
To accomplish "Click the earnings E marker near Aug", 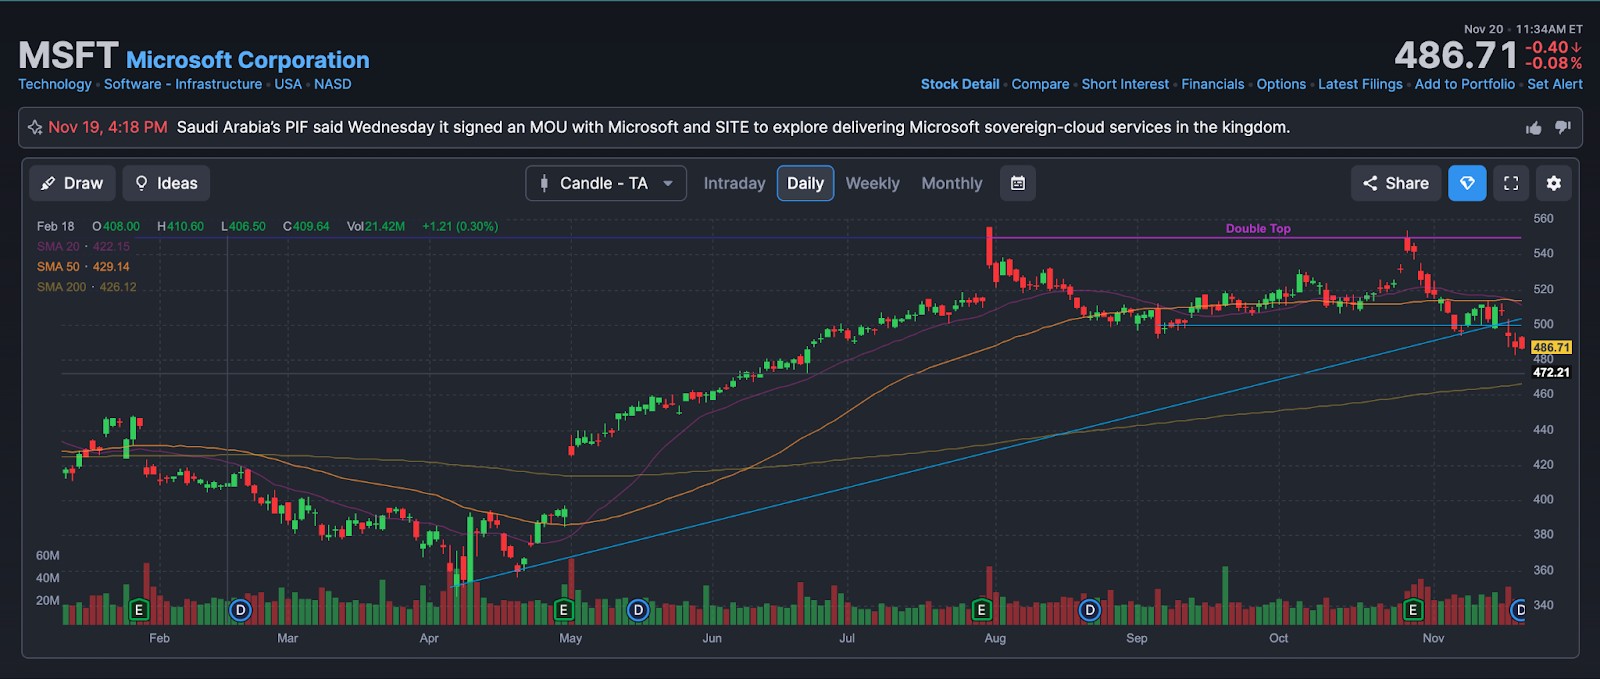I will pyautogui.click(x=981, y=610).
